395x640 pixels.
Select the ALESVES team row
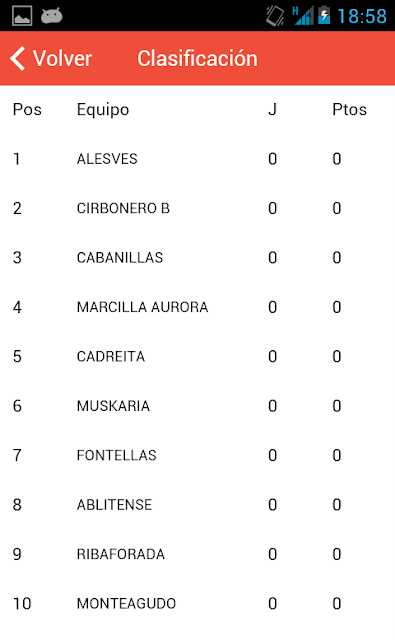198,159
